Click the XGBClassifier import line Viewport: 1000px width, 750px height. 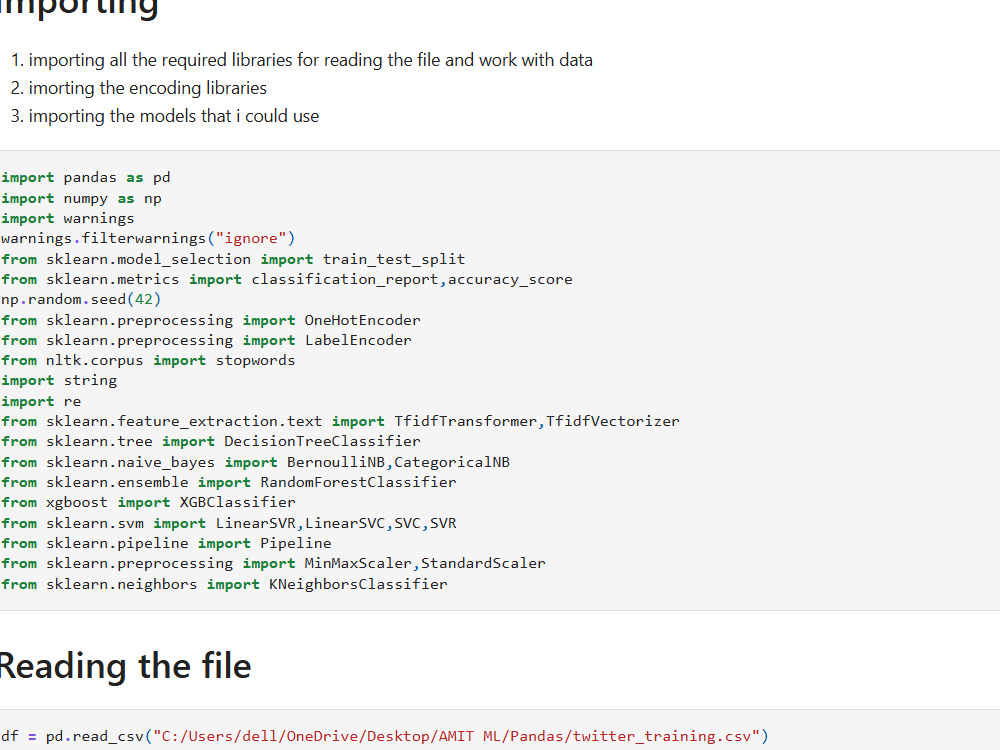pyautogui.click(x=148, y=502)
